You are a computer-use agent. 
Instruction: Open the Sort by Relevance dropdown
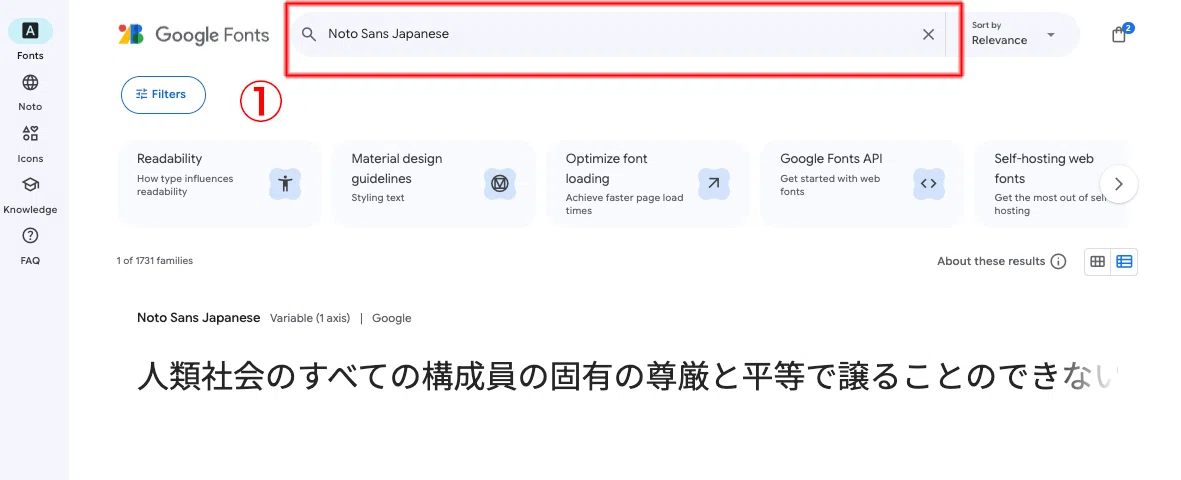coord(1013,34)
